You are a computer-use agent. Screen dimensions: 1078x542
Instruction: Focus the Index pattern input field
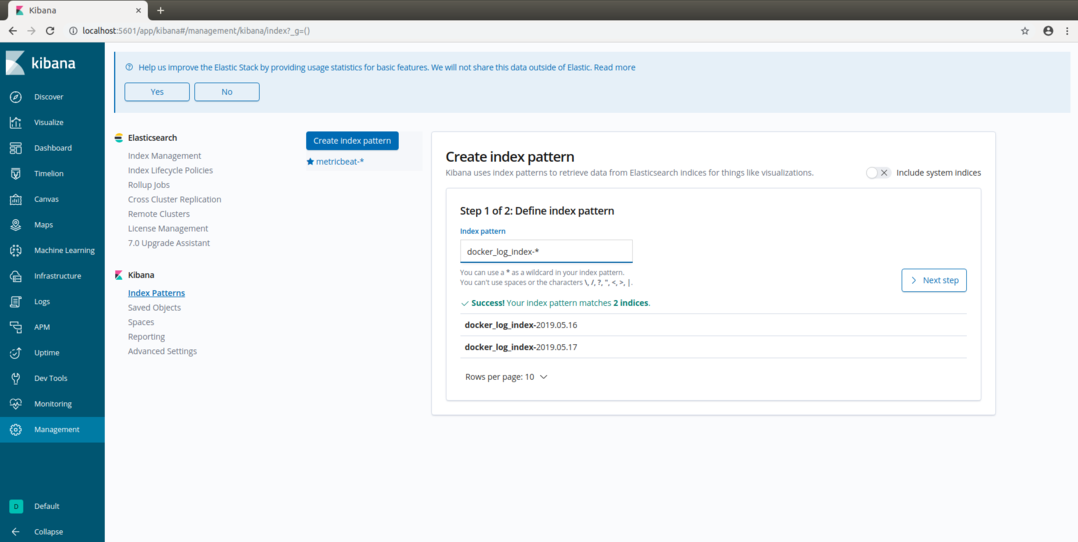click(x=546, y=251)
